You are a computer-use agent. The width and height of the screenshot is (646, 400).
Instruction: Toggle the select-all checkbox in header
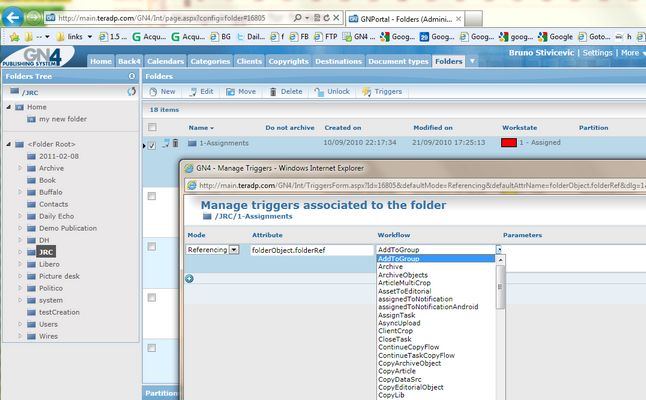[152, 127]
